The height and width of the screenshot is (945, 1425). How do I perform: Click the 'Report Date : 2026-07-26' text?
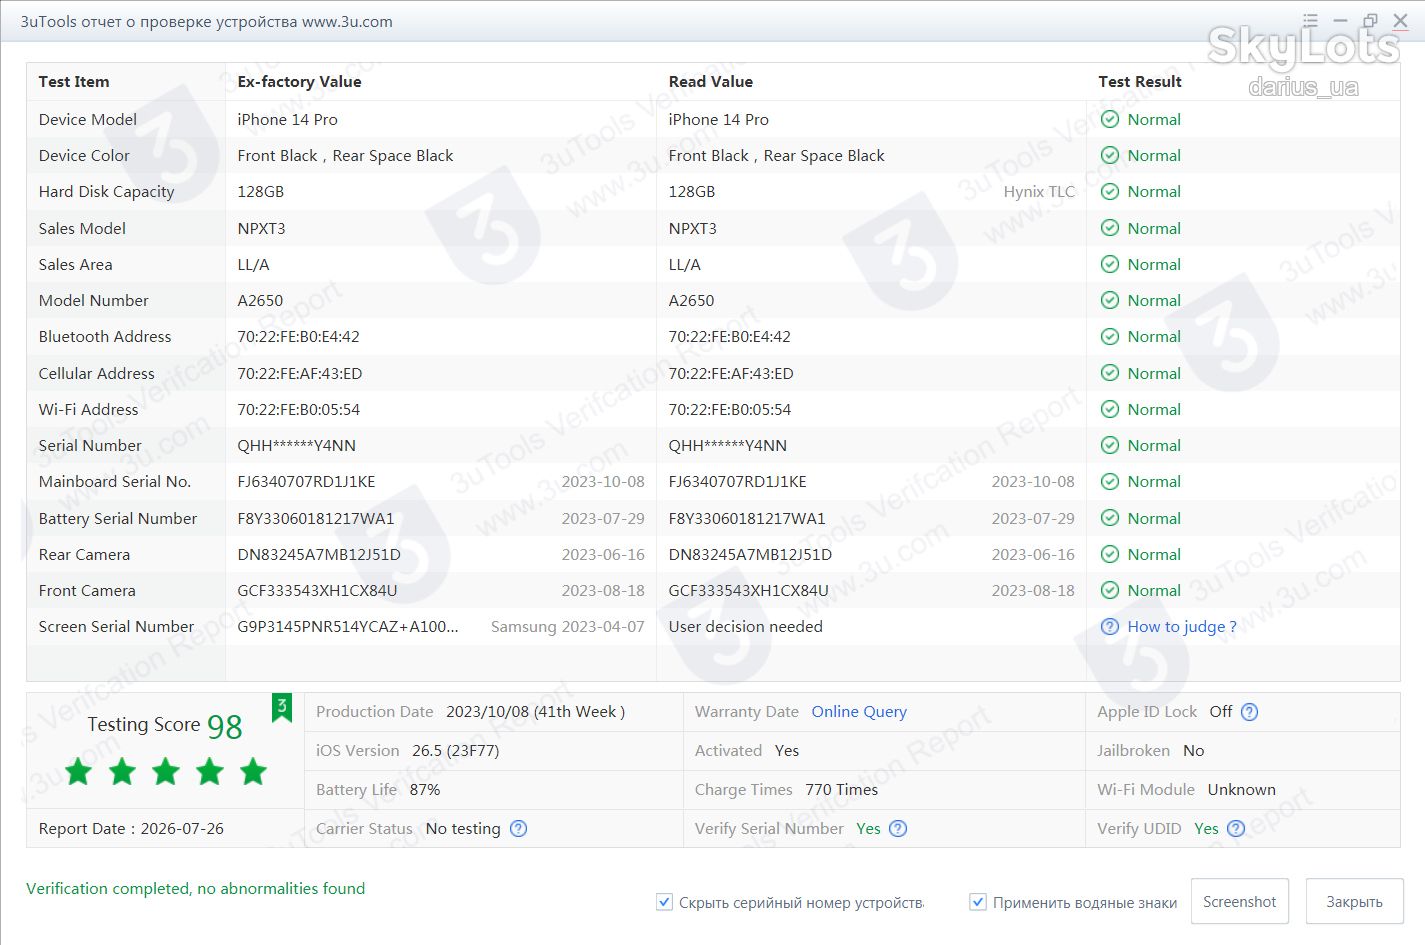point(131,829)
